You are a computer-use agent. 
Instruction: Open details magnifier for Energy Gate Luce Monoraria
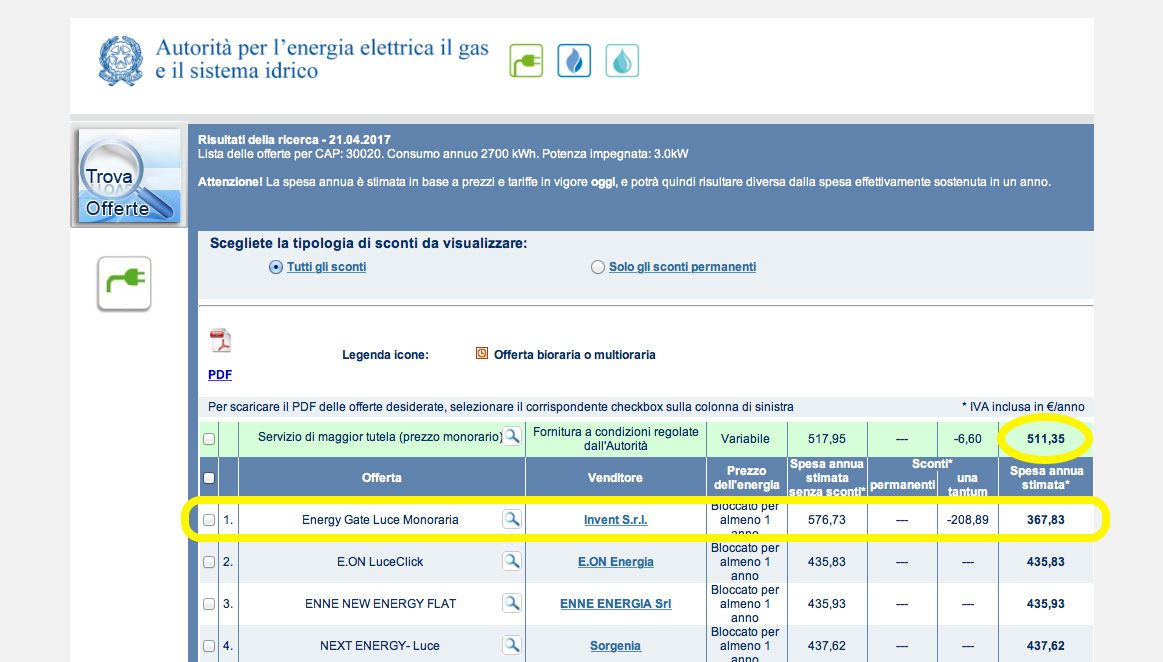coord(512,519)
